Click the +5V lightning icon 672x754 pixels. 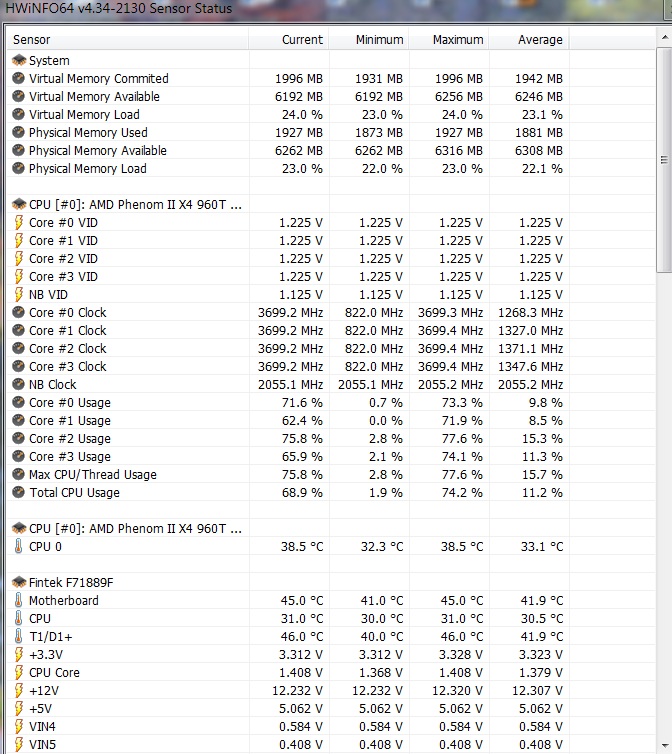click(18, 708)
